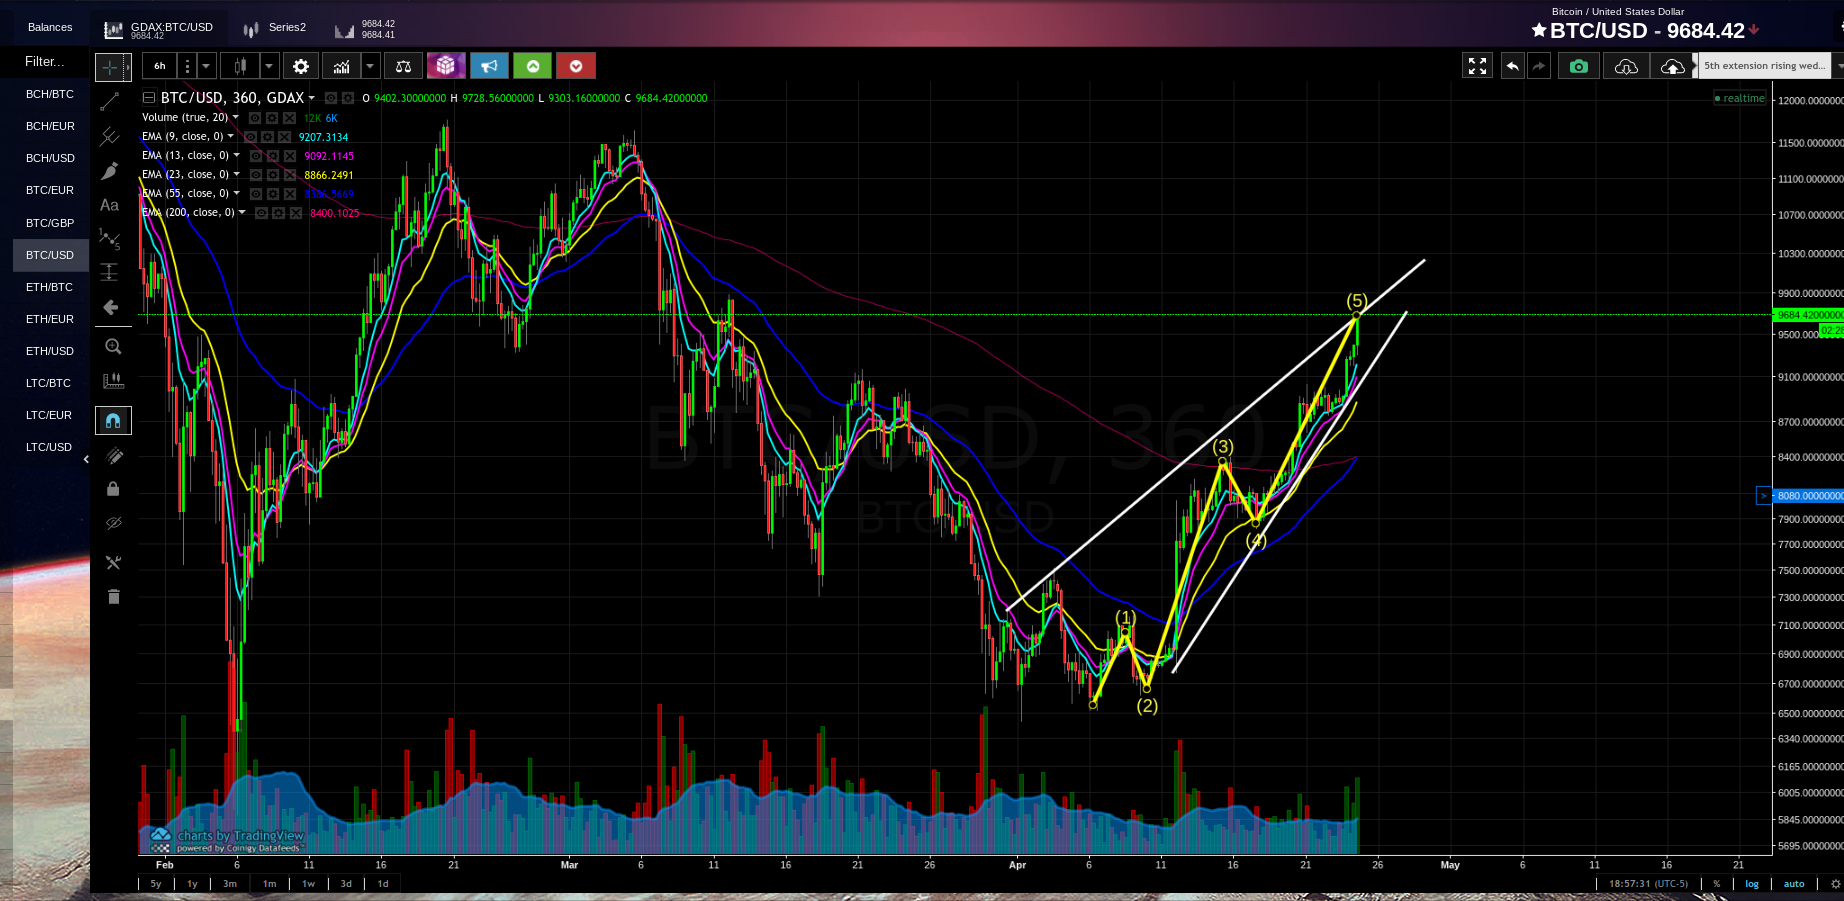This screenshot has width=1844, height=901.
Task: Set chart range to 1w
Action: tap(309, 884)
